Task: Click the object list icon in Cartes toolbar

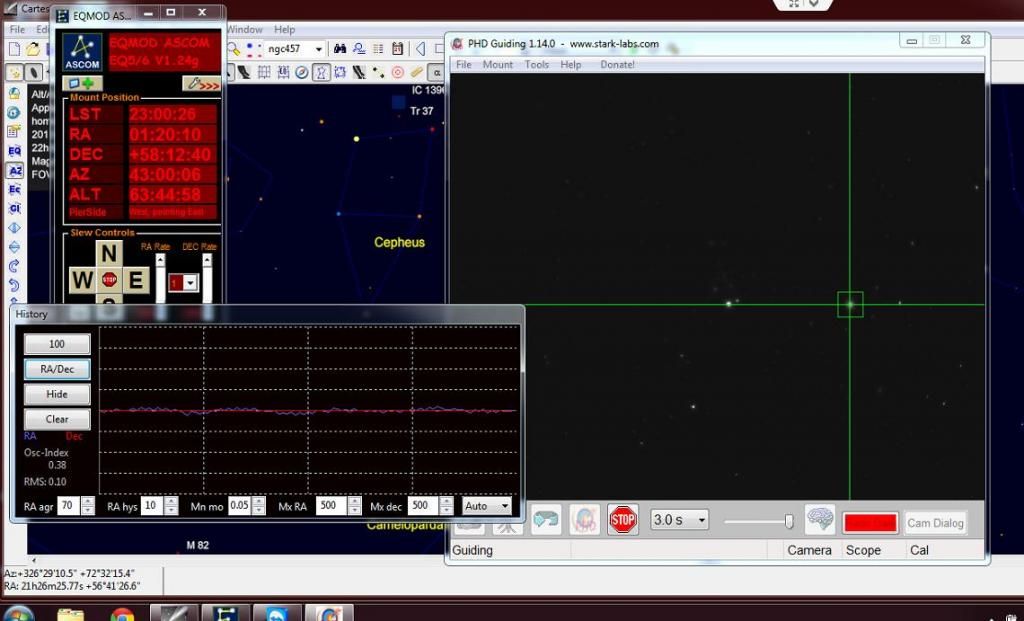Action: (378, 49)
